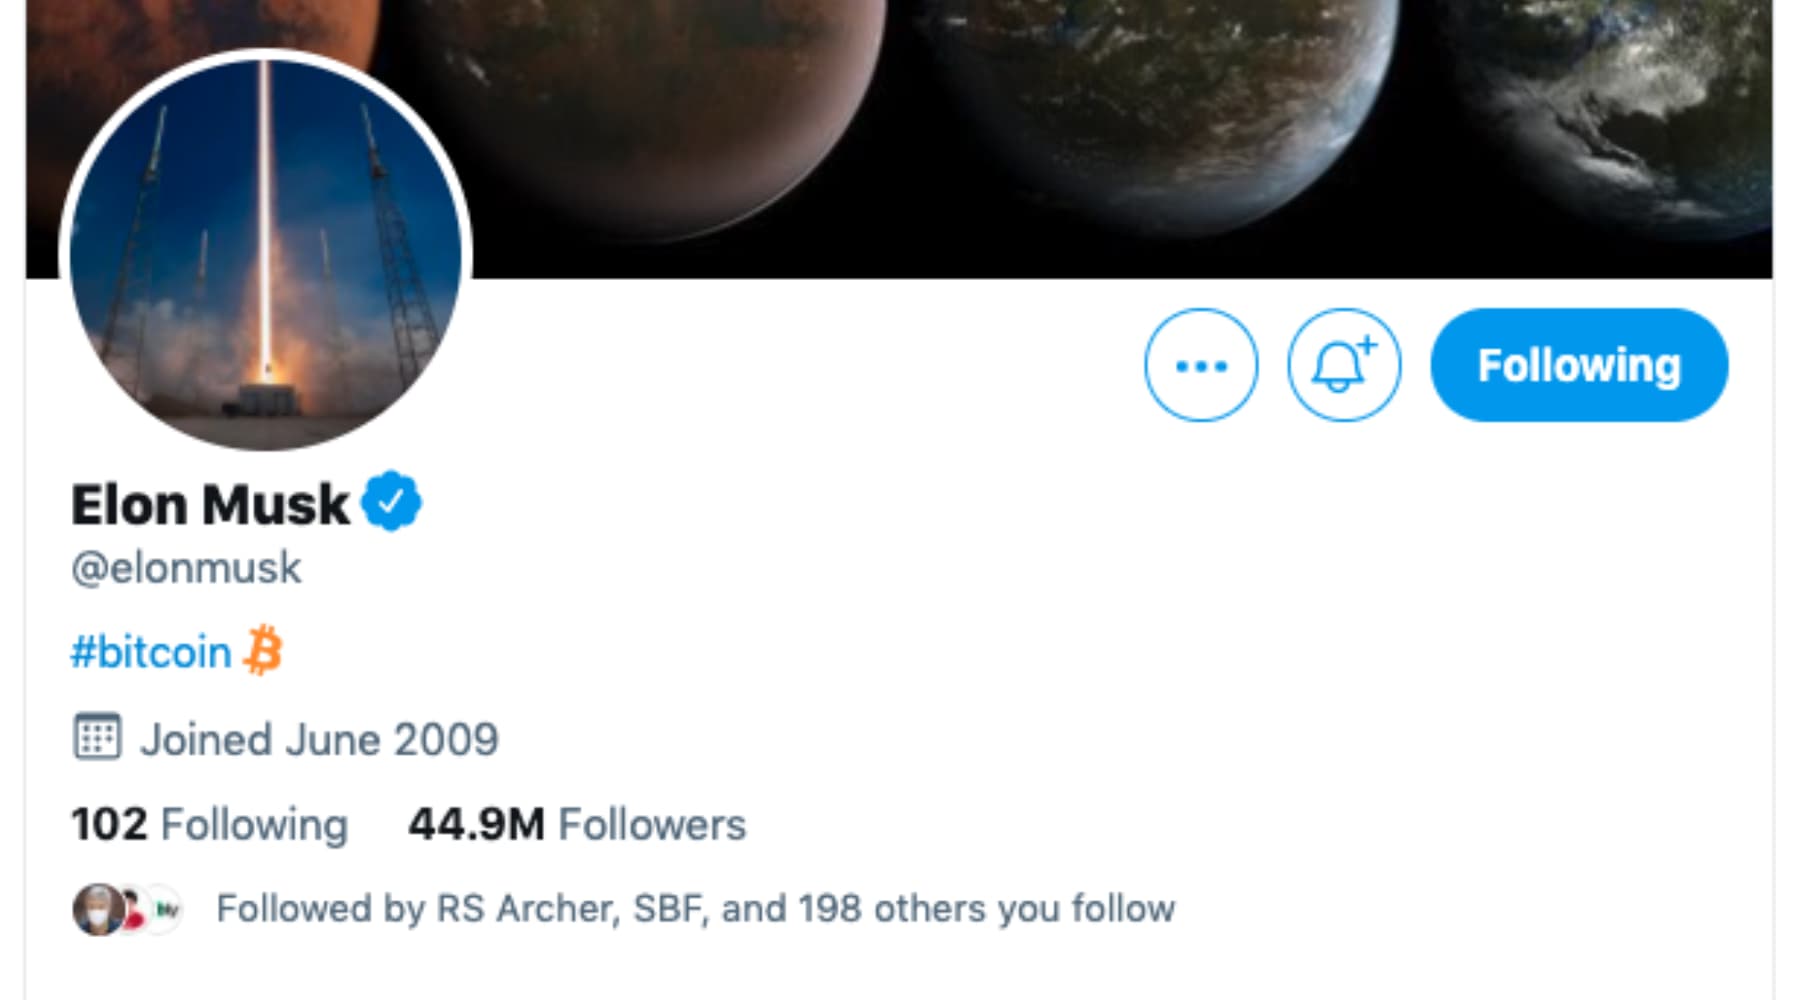Turn on notifications with bell icon
Viewport: 1800px width, 1000px height.
(x=1343, y=365)
